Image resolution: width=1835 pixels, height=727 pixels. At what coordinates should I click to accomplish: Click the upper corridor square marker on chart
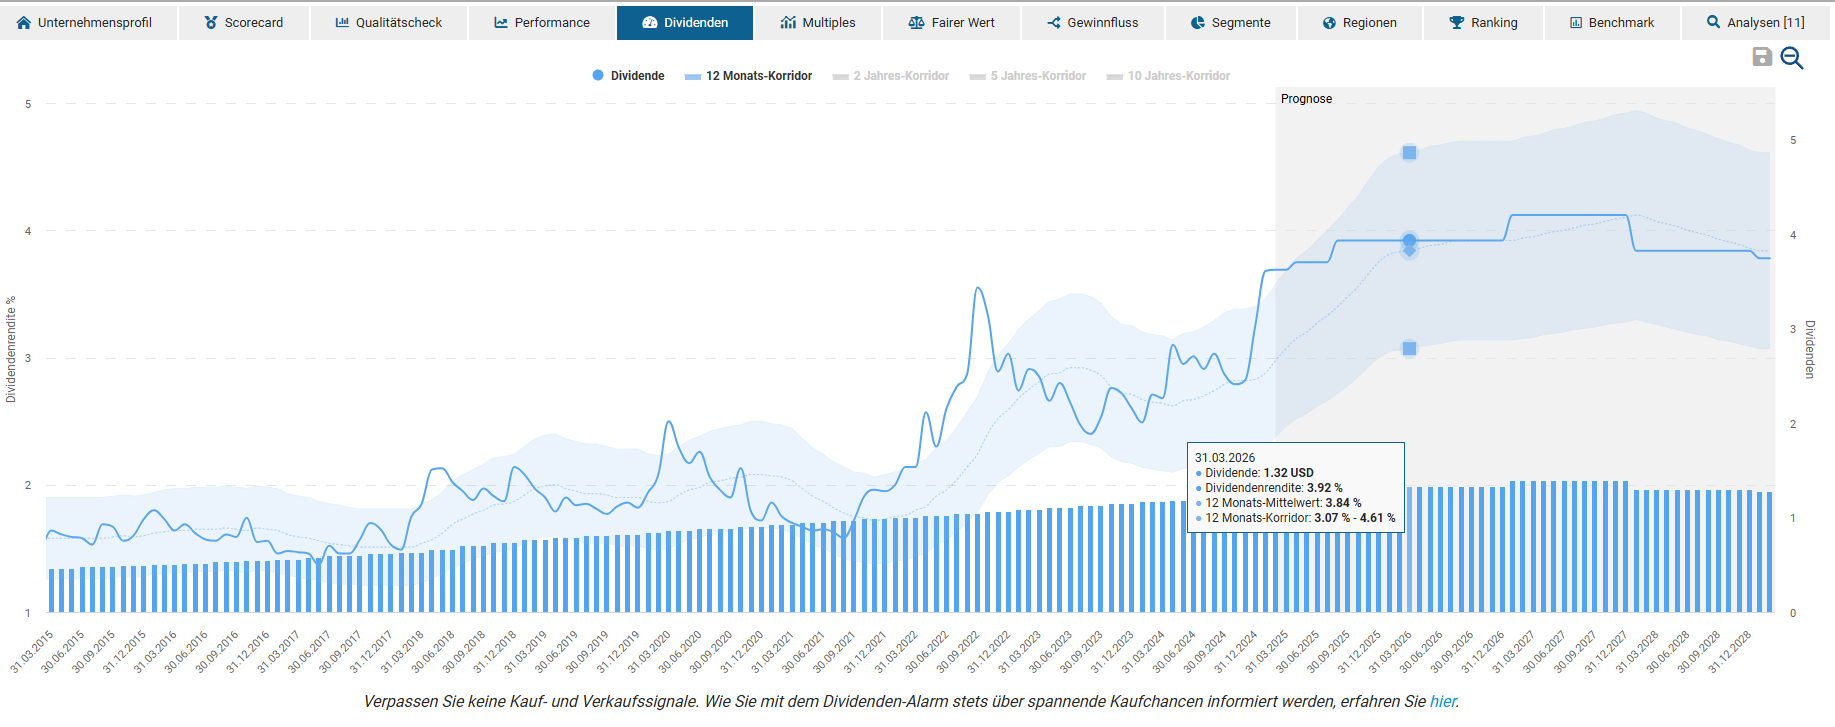pyautogui.click(x=1409, y=153)
